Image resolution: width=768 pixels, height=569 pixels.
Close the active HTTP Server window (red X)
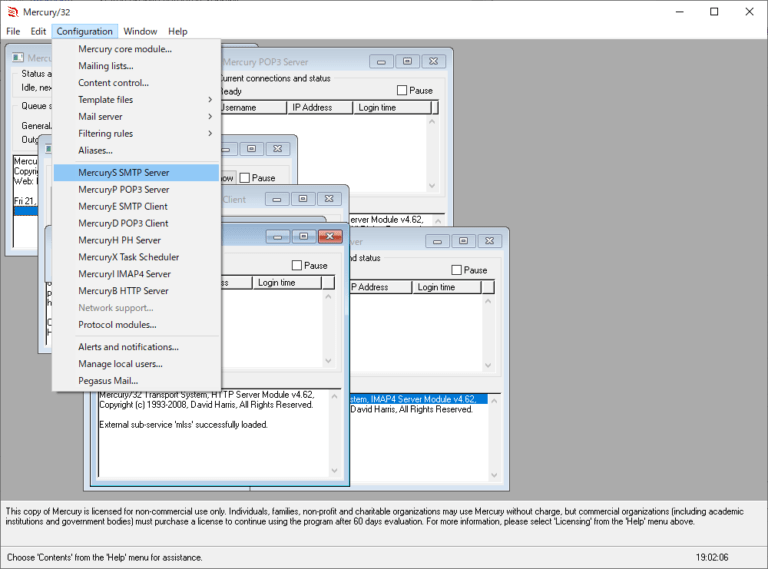(x=330, y=236)
